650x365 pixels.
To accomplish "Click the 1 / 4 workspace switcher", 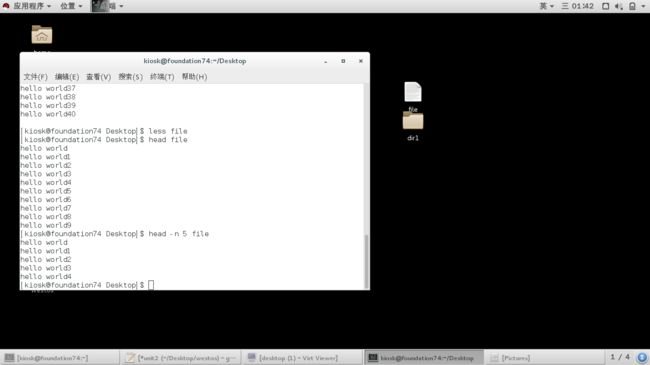I will [x=620, y=357].
